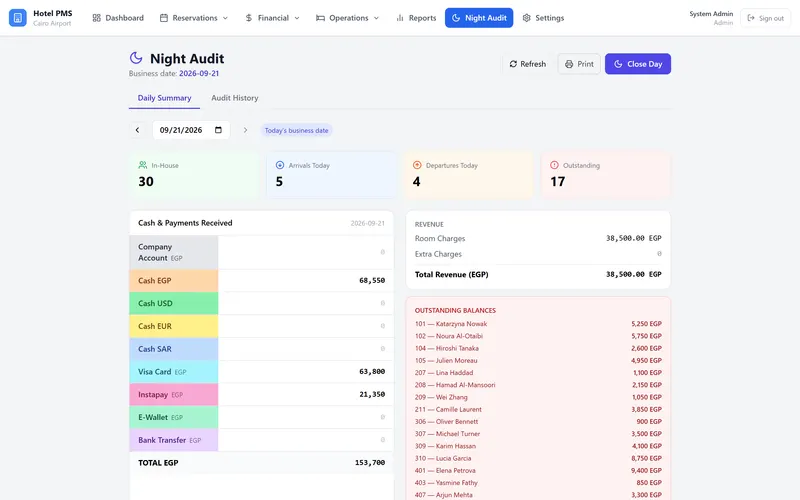Click the Print button
800x500 pixels.
[579, 64]
